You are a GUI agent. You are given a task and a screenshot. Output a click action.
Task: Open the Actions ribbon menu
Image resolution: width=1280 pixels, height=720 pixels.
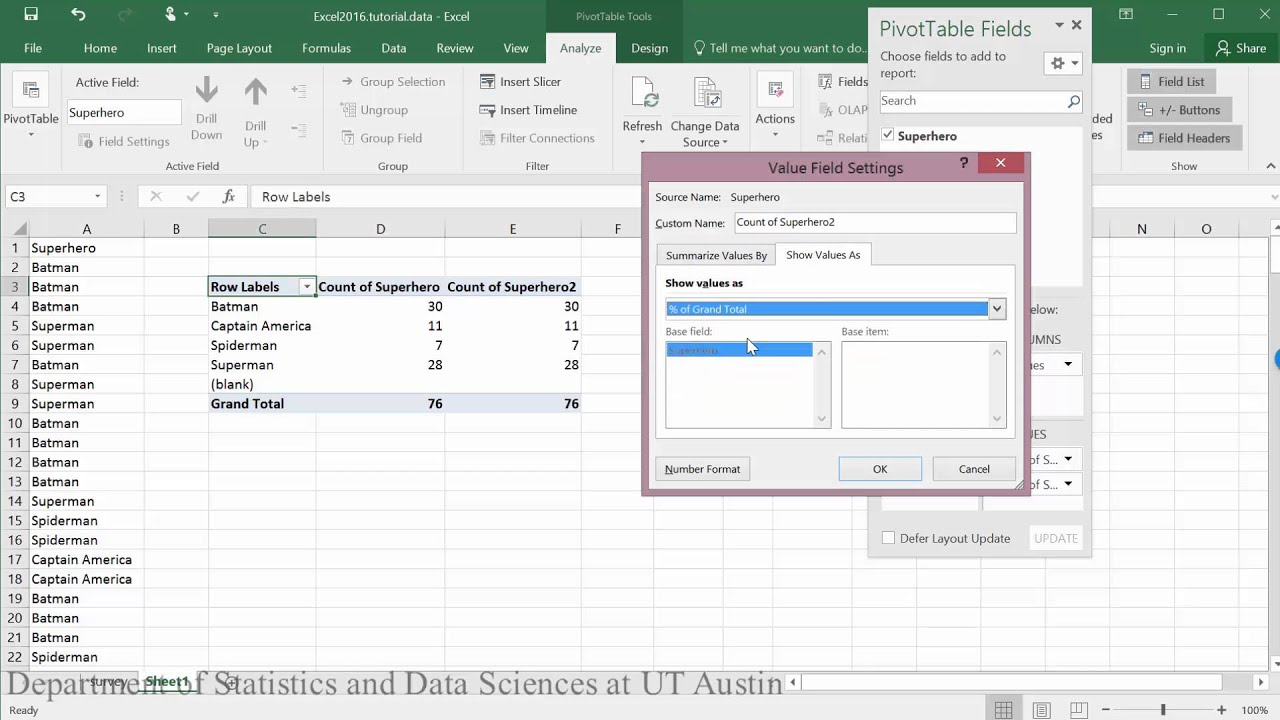[775, 105]
